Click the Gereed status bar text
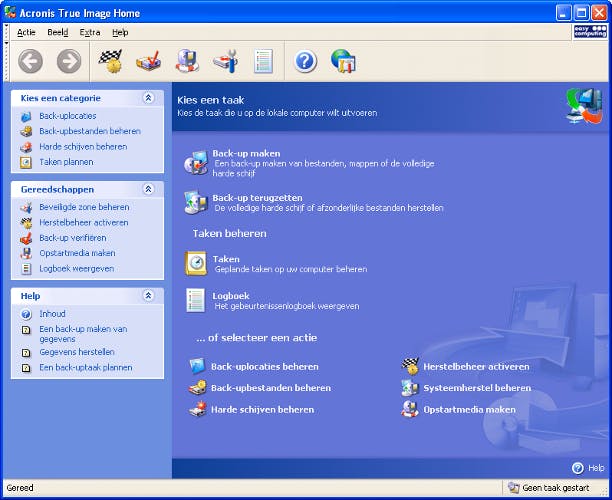The image size is (612, 500). pyautogui.click(x=20, y=488)
